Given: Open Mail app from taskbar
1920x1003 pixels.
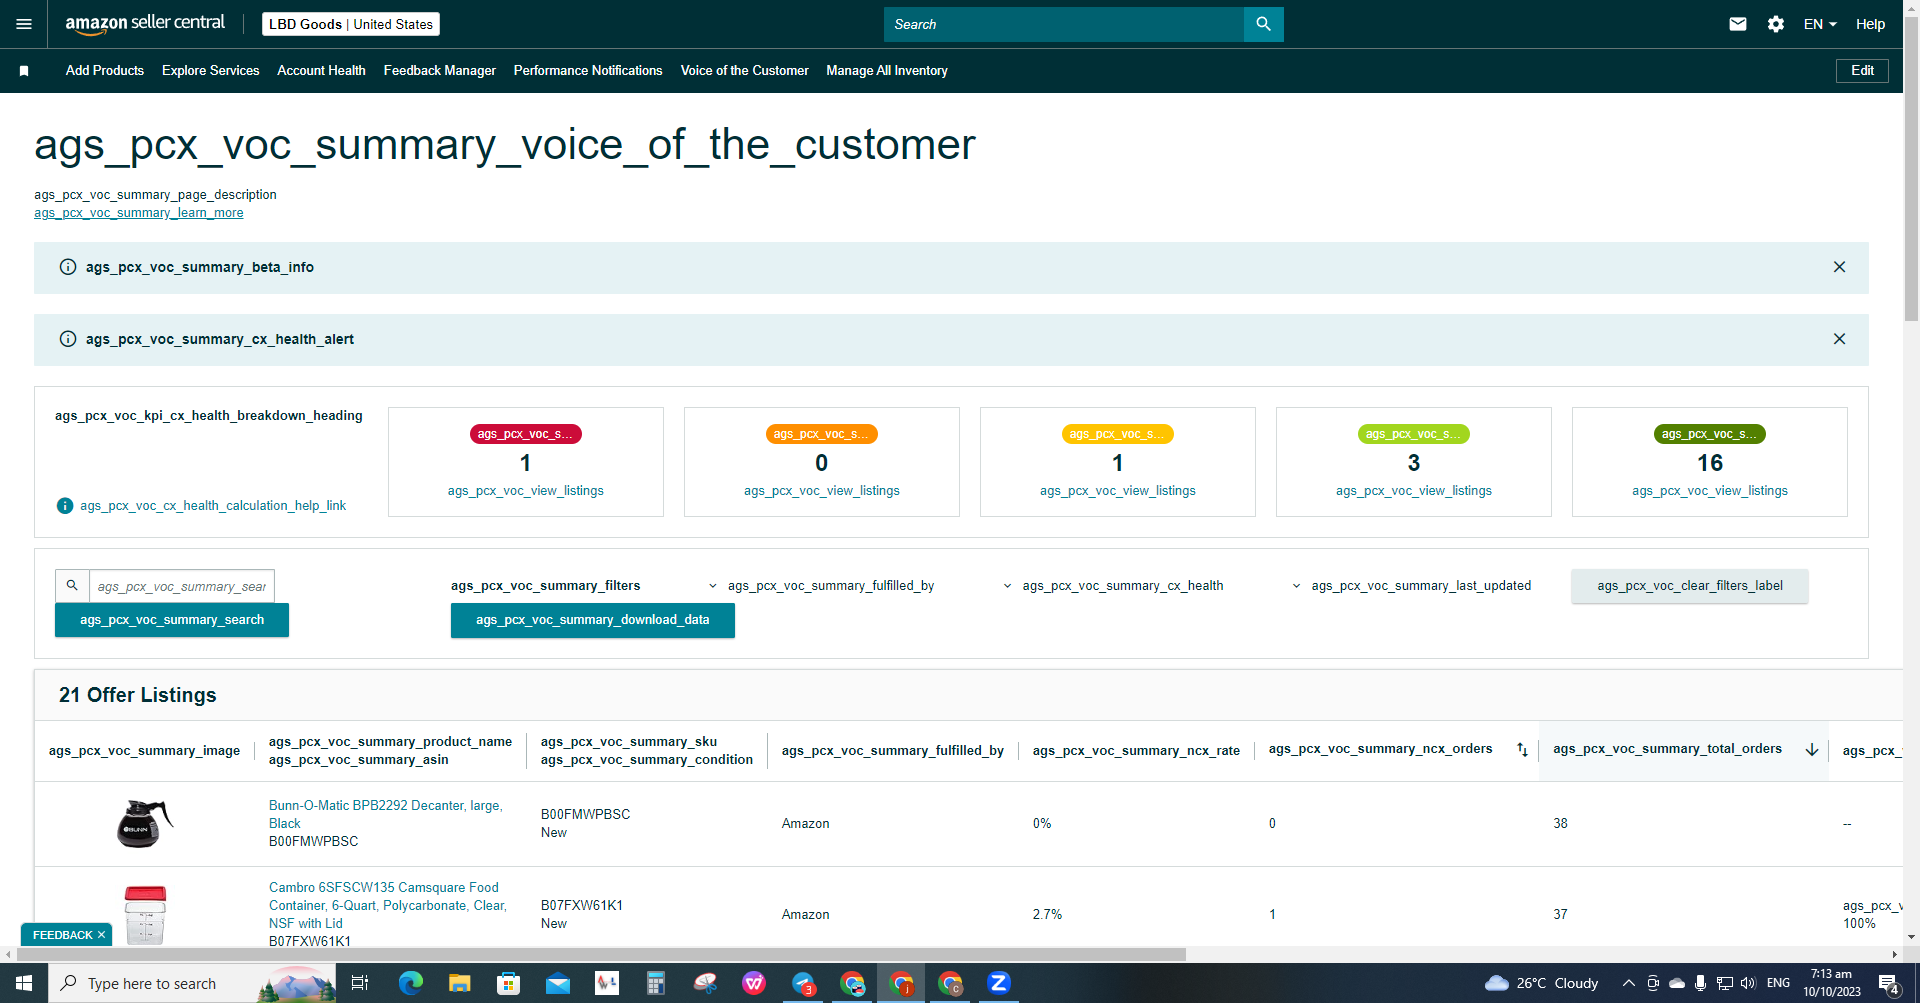Looking at the screenshot, I should (x=557, y=983).
